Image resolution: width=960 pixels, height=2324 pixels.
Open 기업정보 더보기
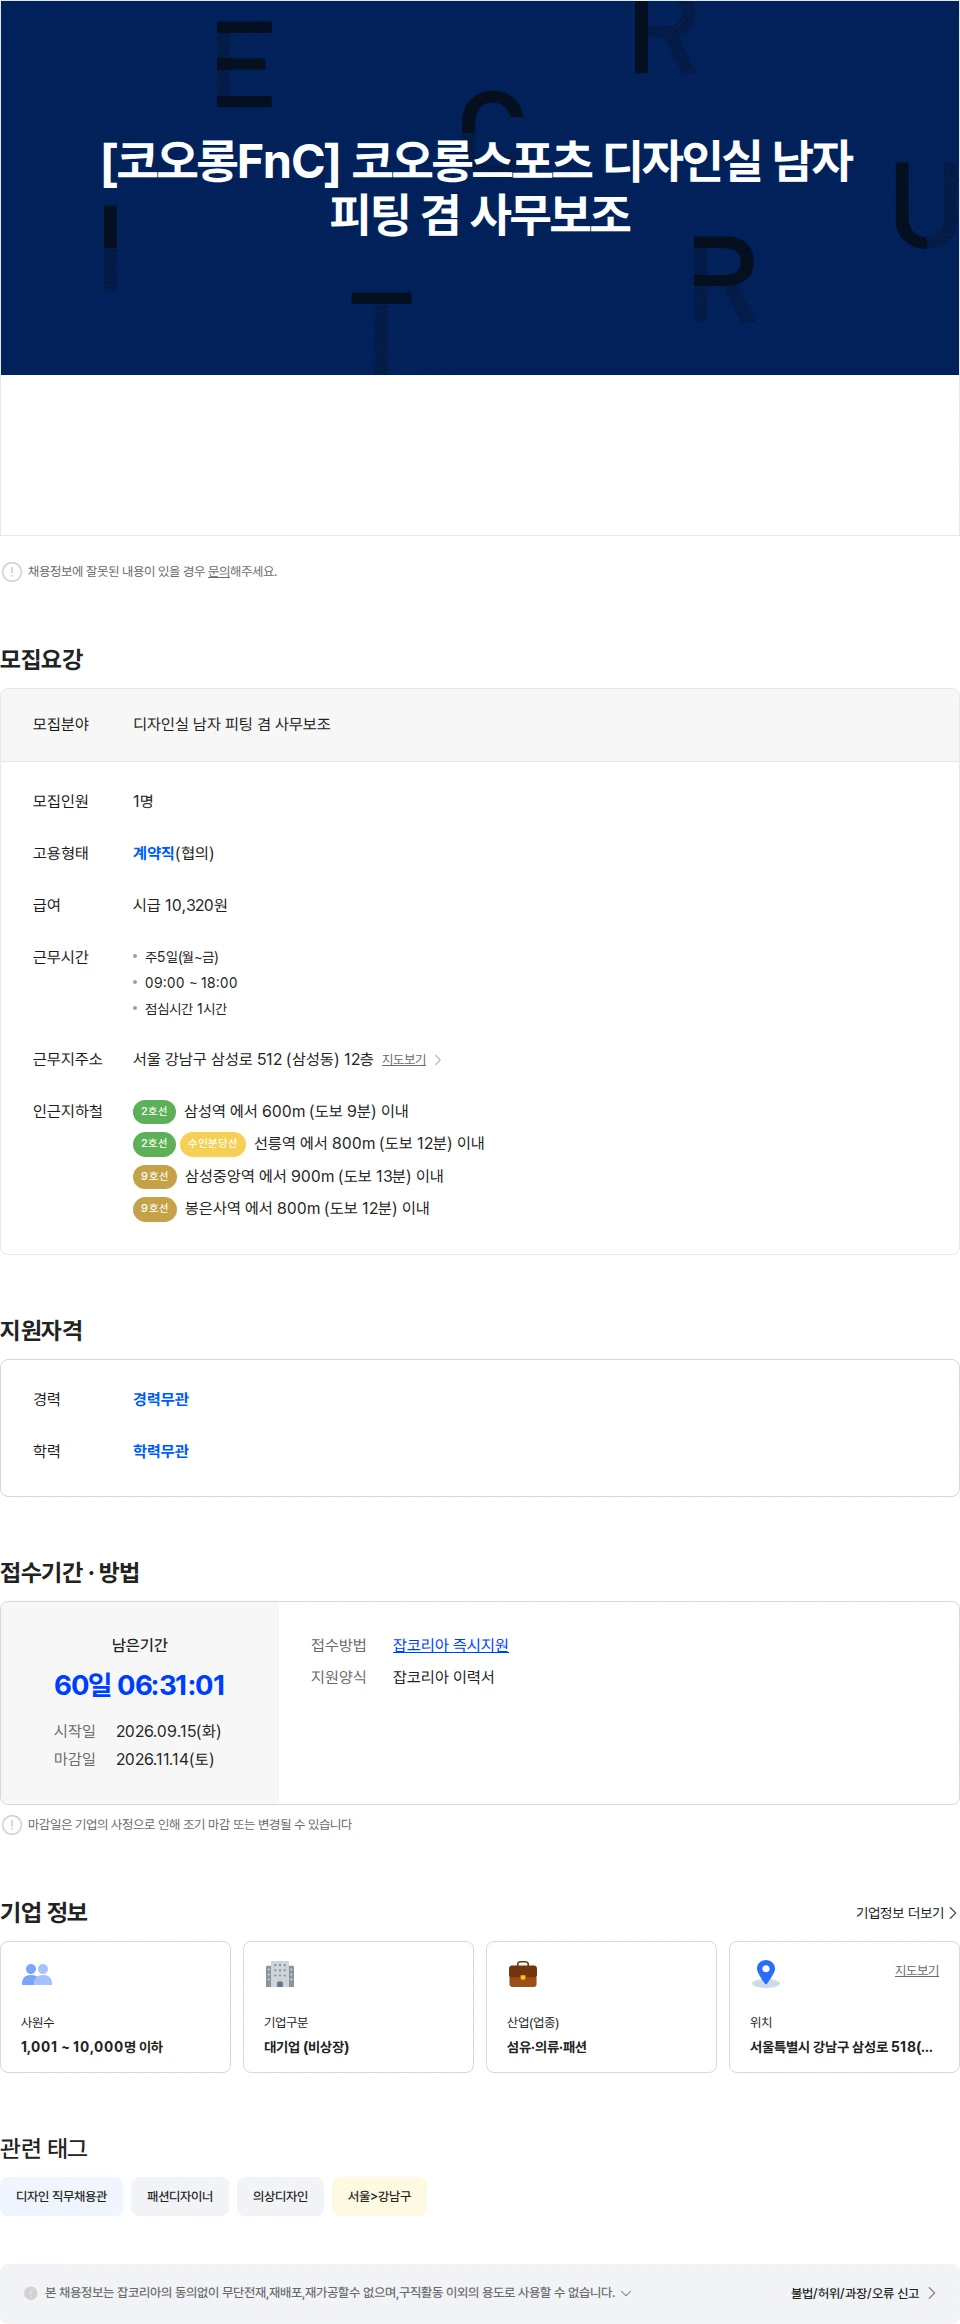[x=906, y=1913]
